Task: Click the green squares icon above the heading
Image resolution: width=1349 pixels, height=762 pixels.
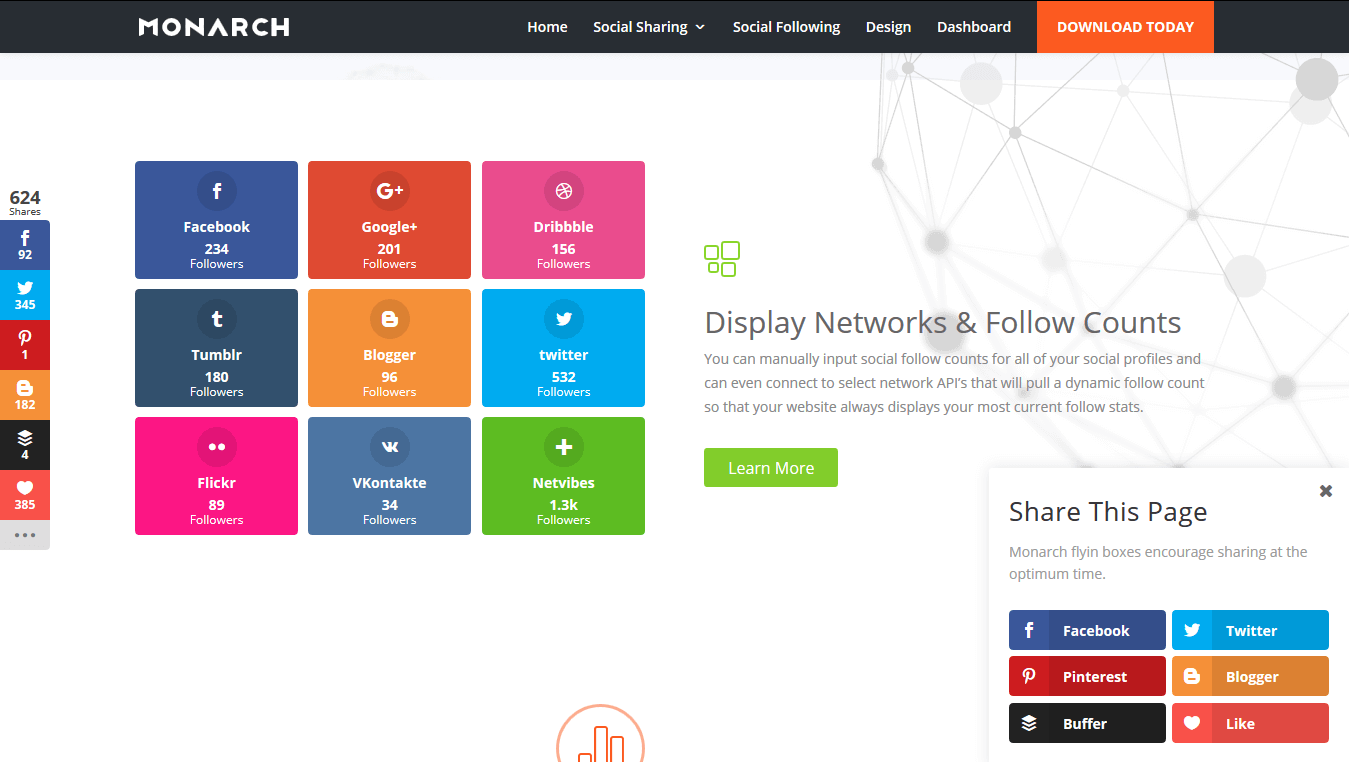Action: click(722, 259)
